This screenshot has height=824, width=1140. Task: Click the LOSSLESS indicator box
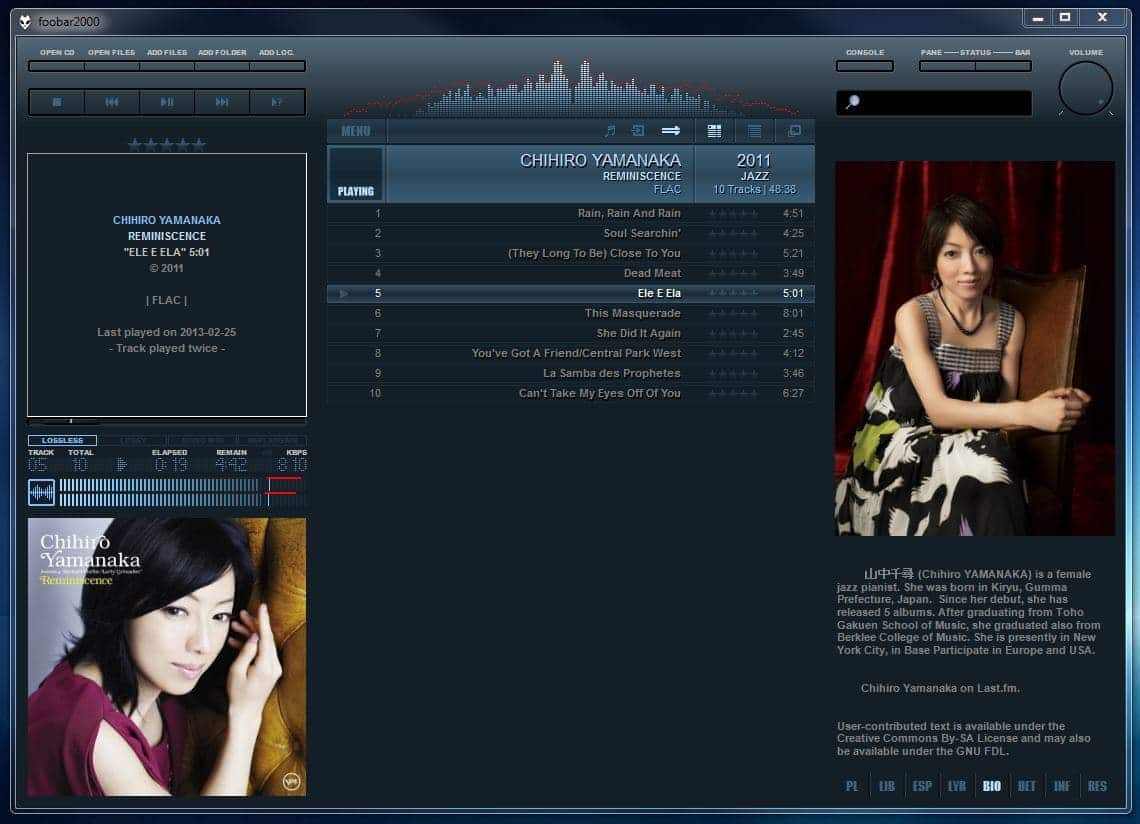coord(63,441)
